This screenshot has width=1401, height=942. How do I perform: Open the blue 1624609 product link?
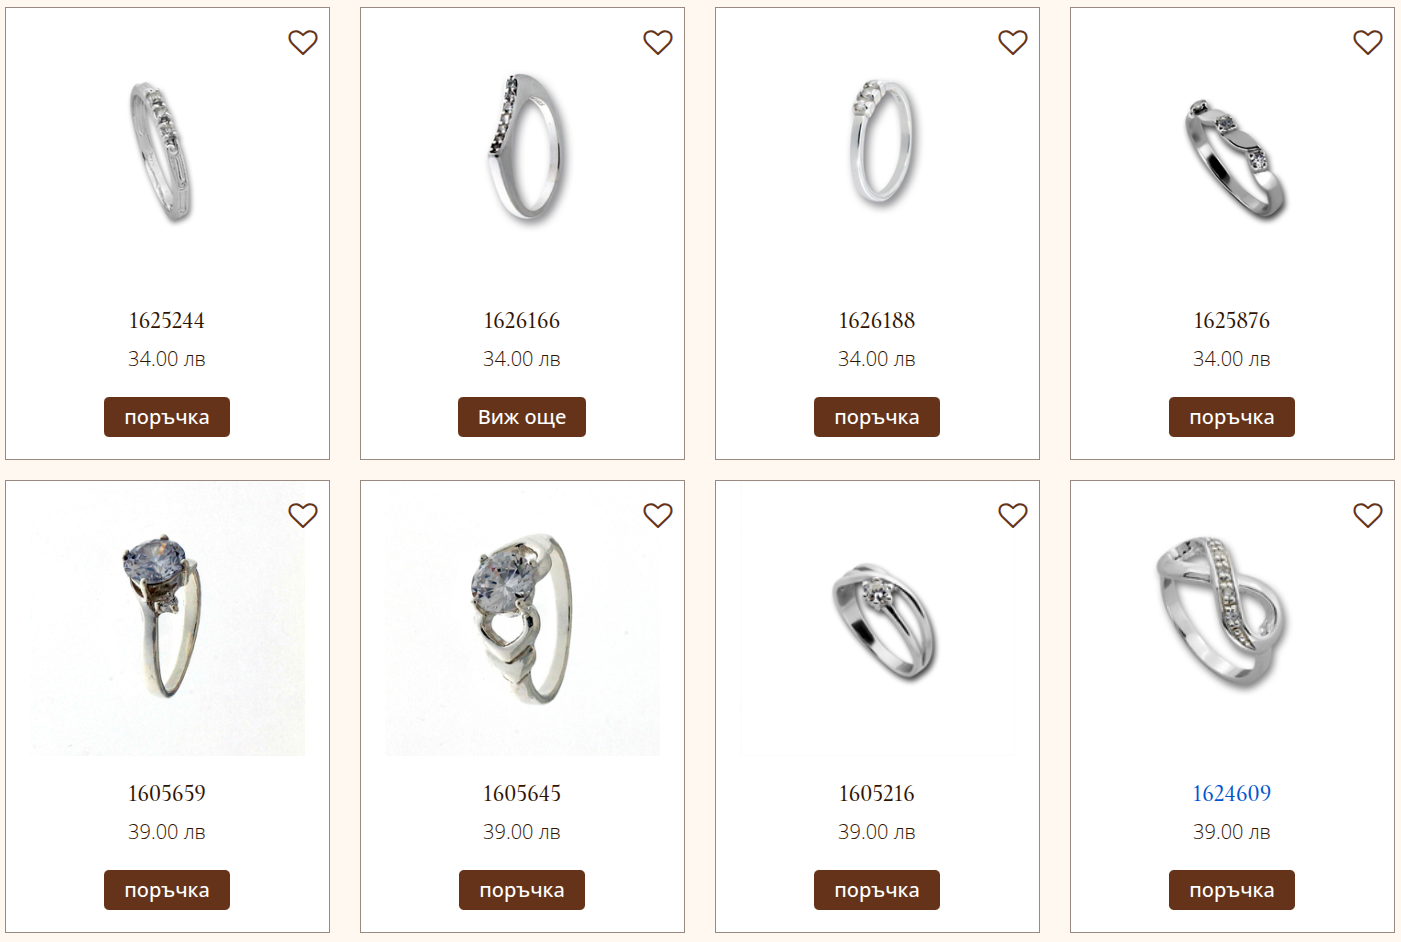1232,793
